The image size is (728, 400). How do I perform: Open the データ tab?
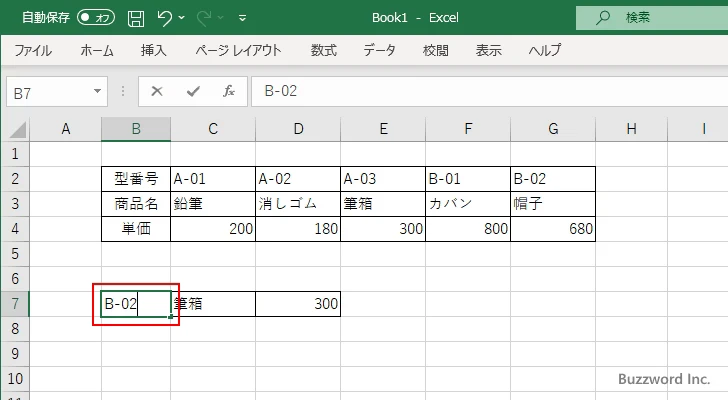pos(379,50)
